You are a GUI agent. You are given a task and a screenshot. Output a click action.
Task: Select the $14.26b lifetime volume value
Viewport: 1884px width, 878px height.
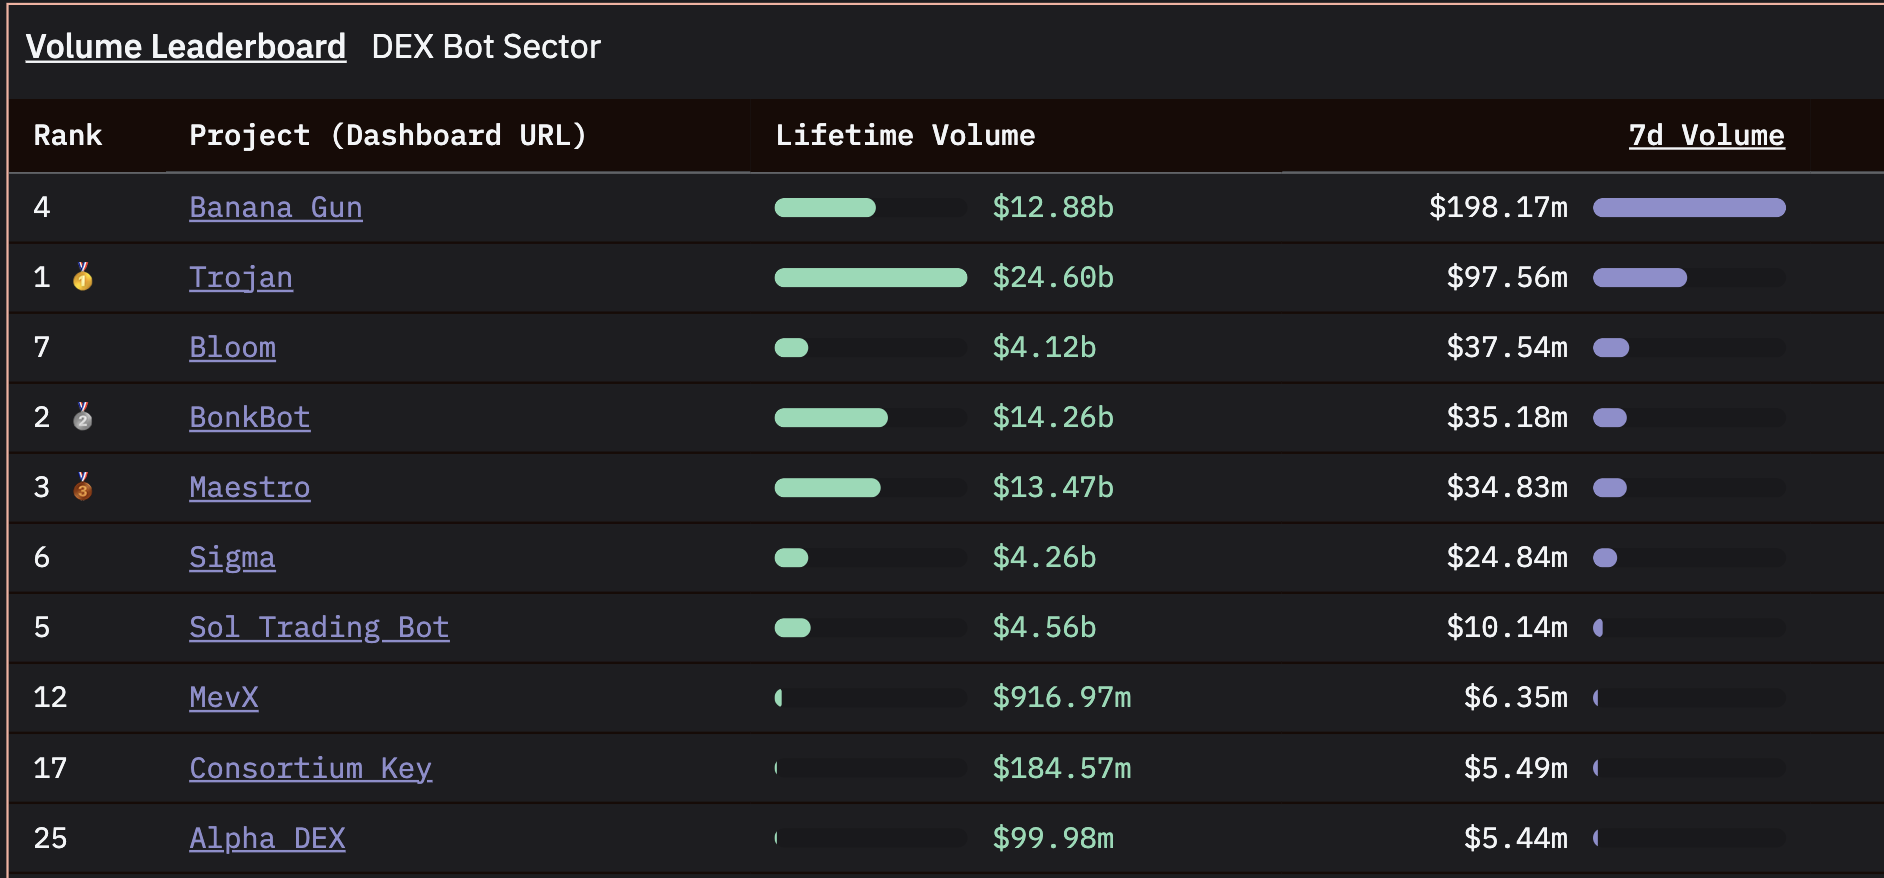pyautogui.click(x=1053, y=417)
